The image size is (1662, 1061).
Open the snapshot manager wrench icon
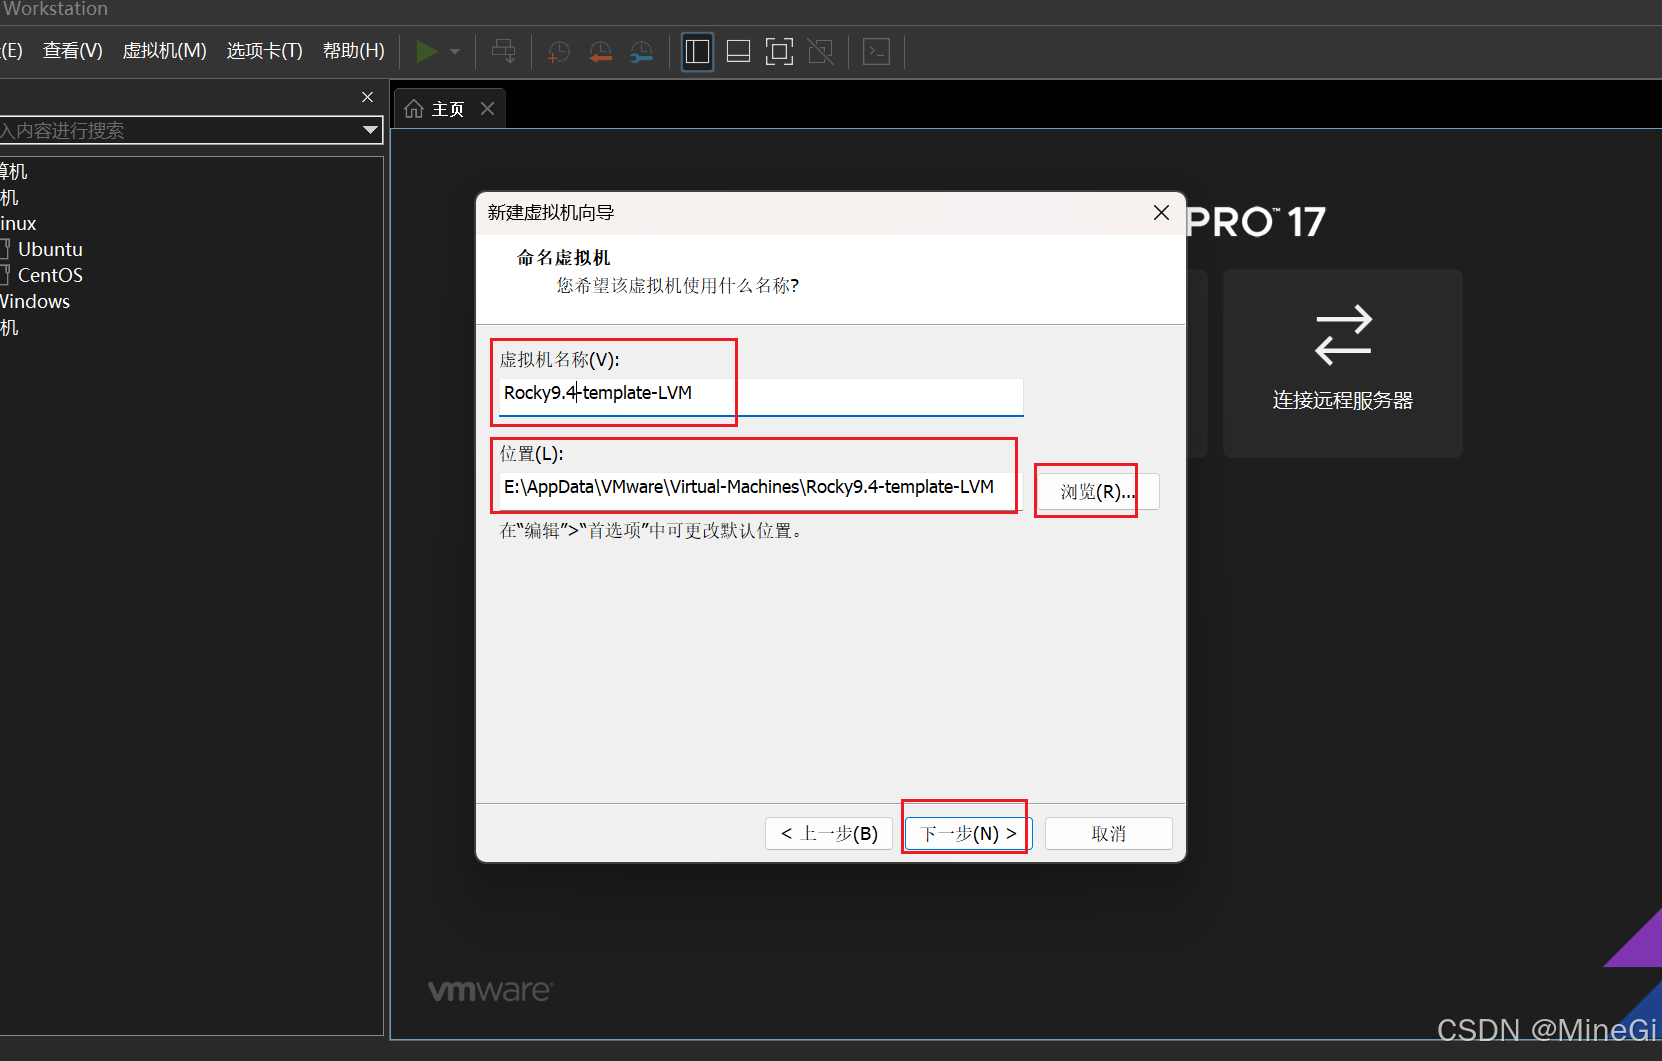tap(641, 52)
